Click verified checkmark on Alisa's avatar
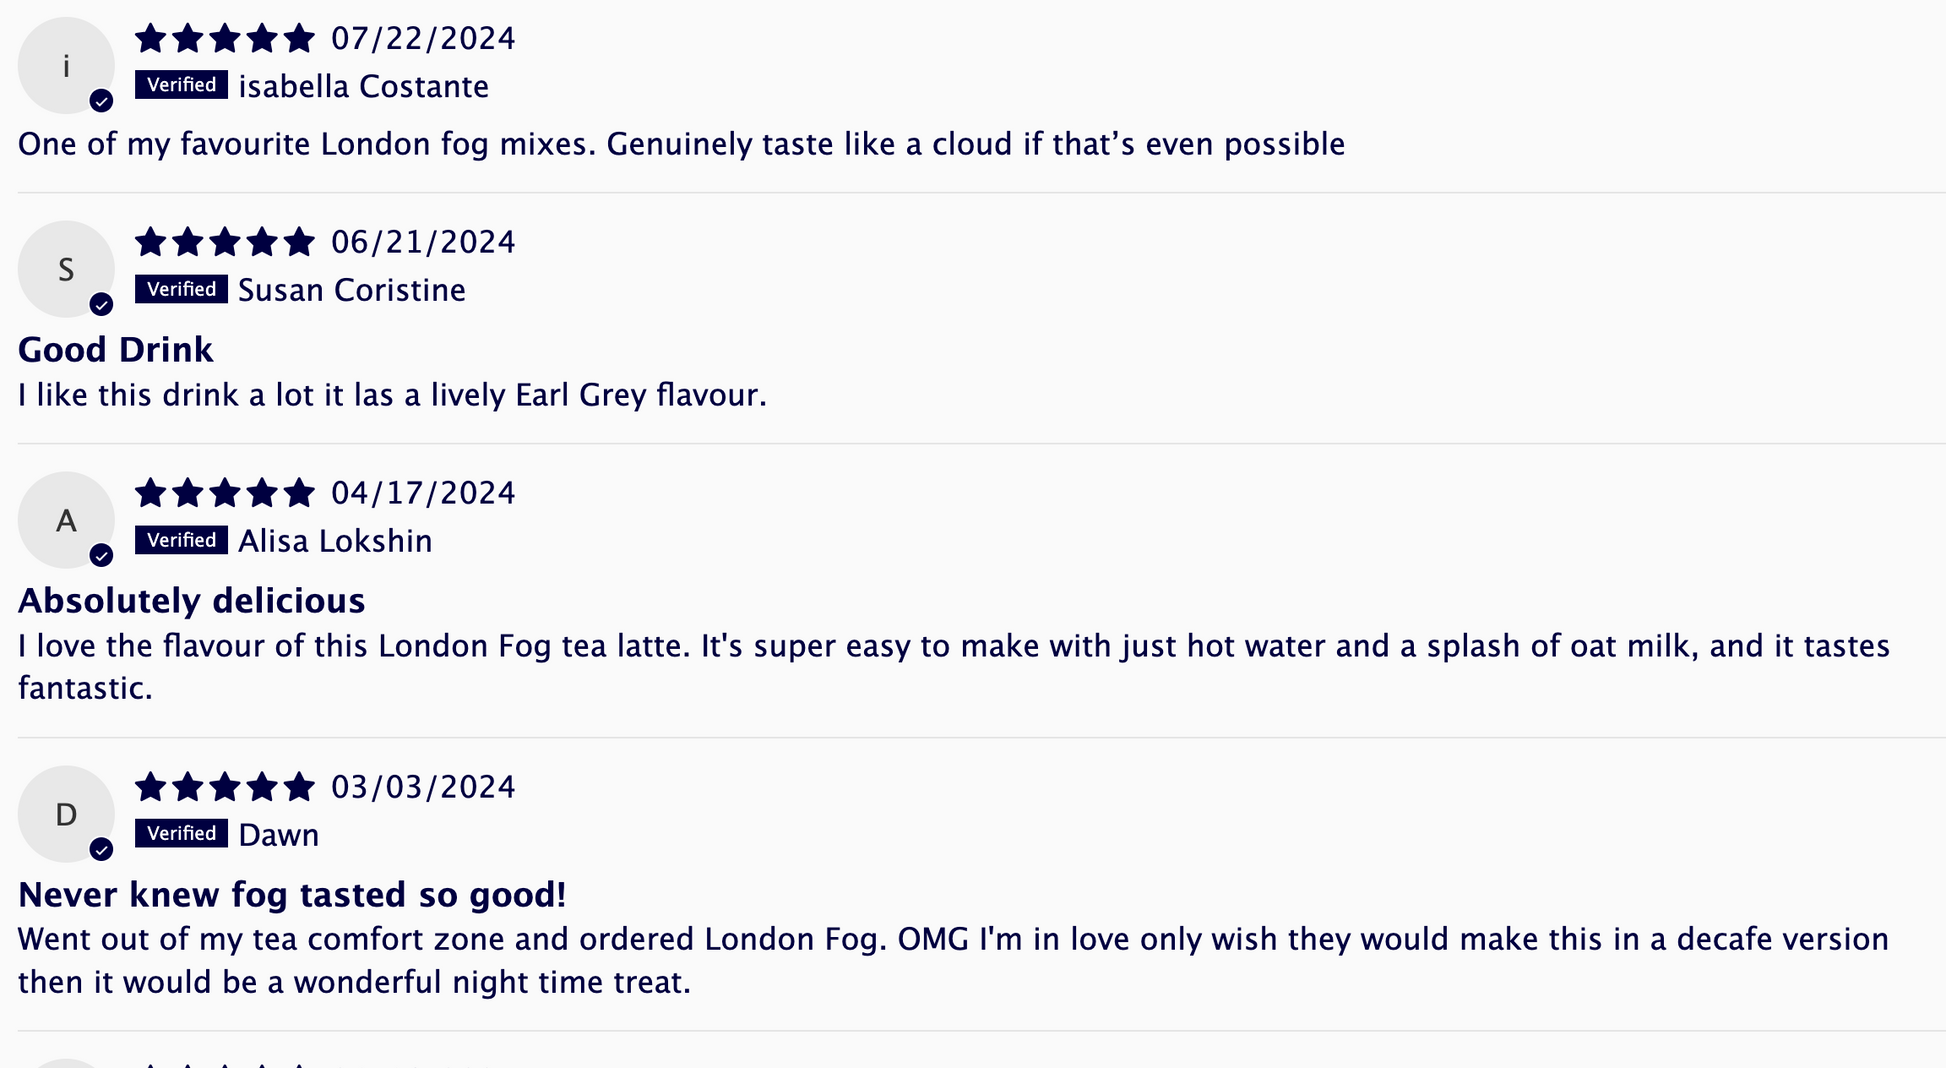 pos(101,555)
